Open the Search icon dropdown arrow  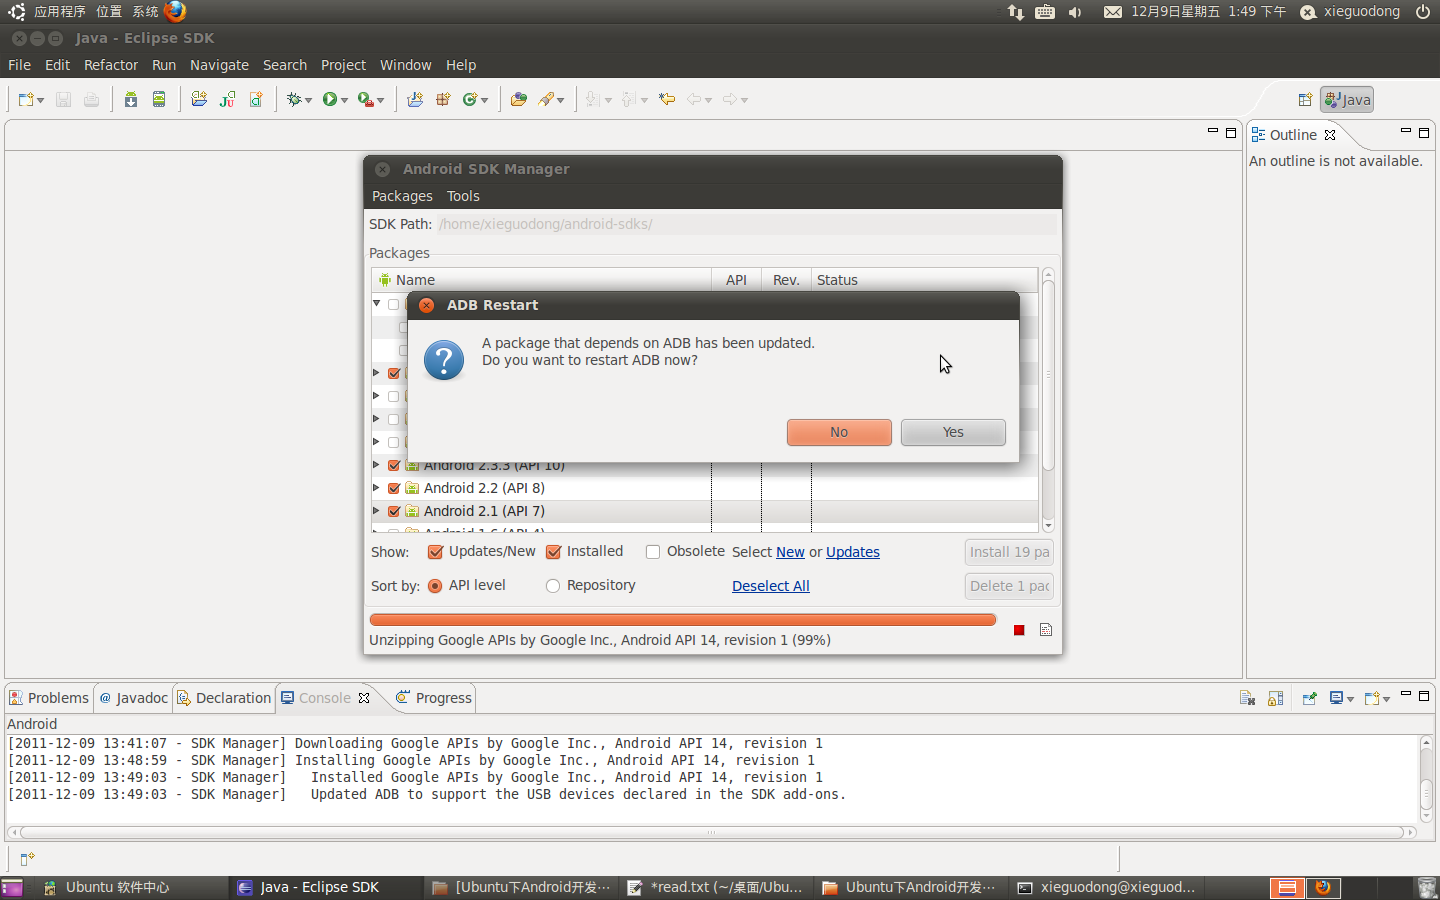pos(561,100)
